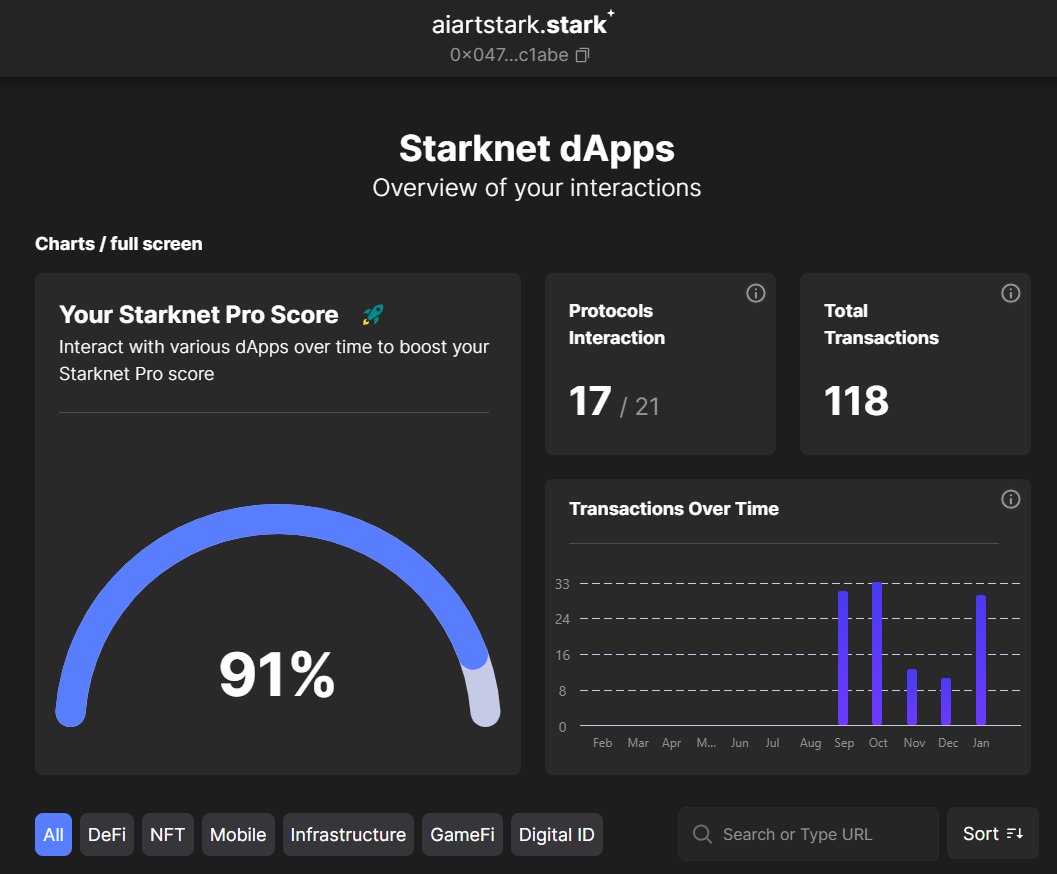1057x874 pixels.
Task: Select the Infrastructure category tab
Action: tap(348, 834)
